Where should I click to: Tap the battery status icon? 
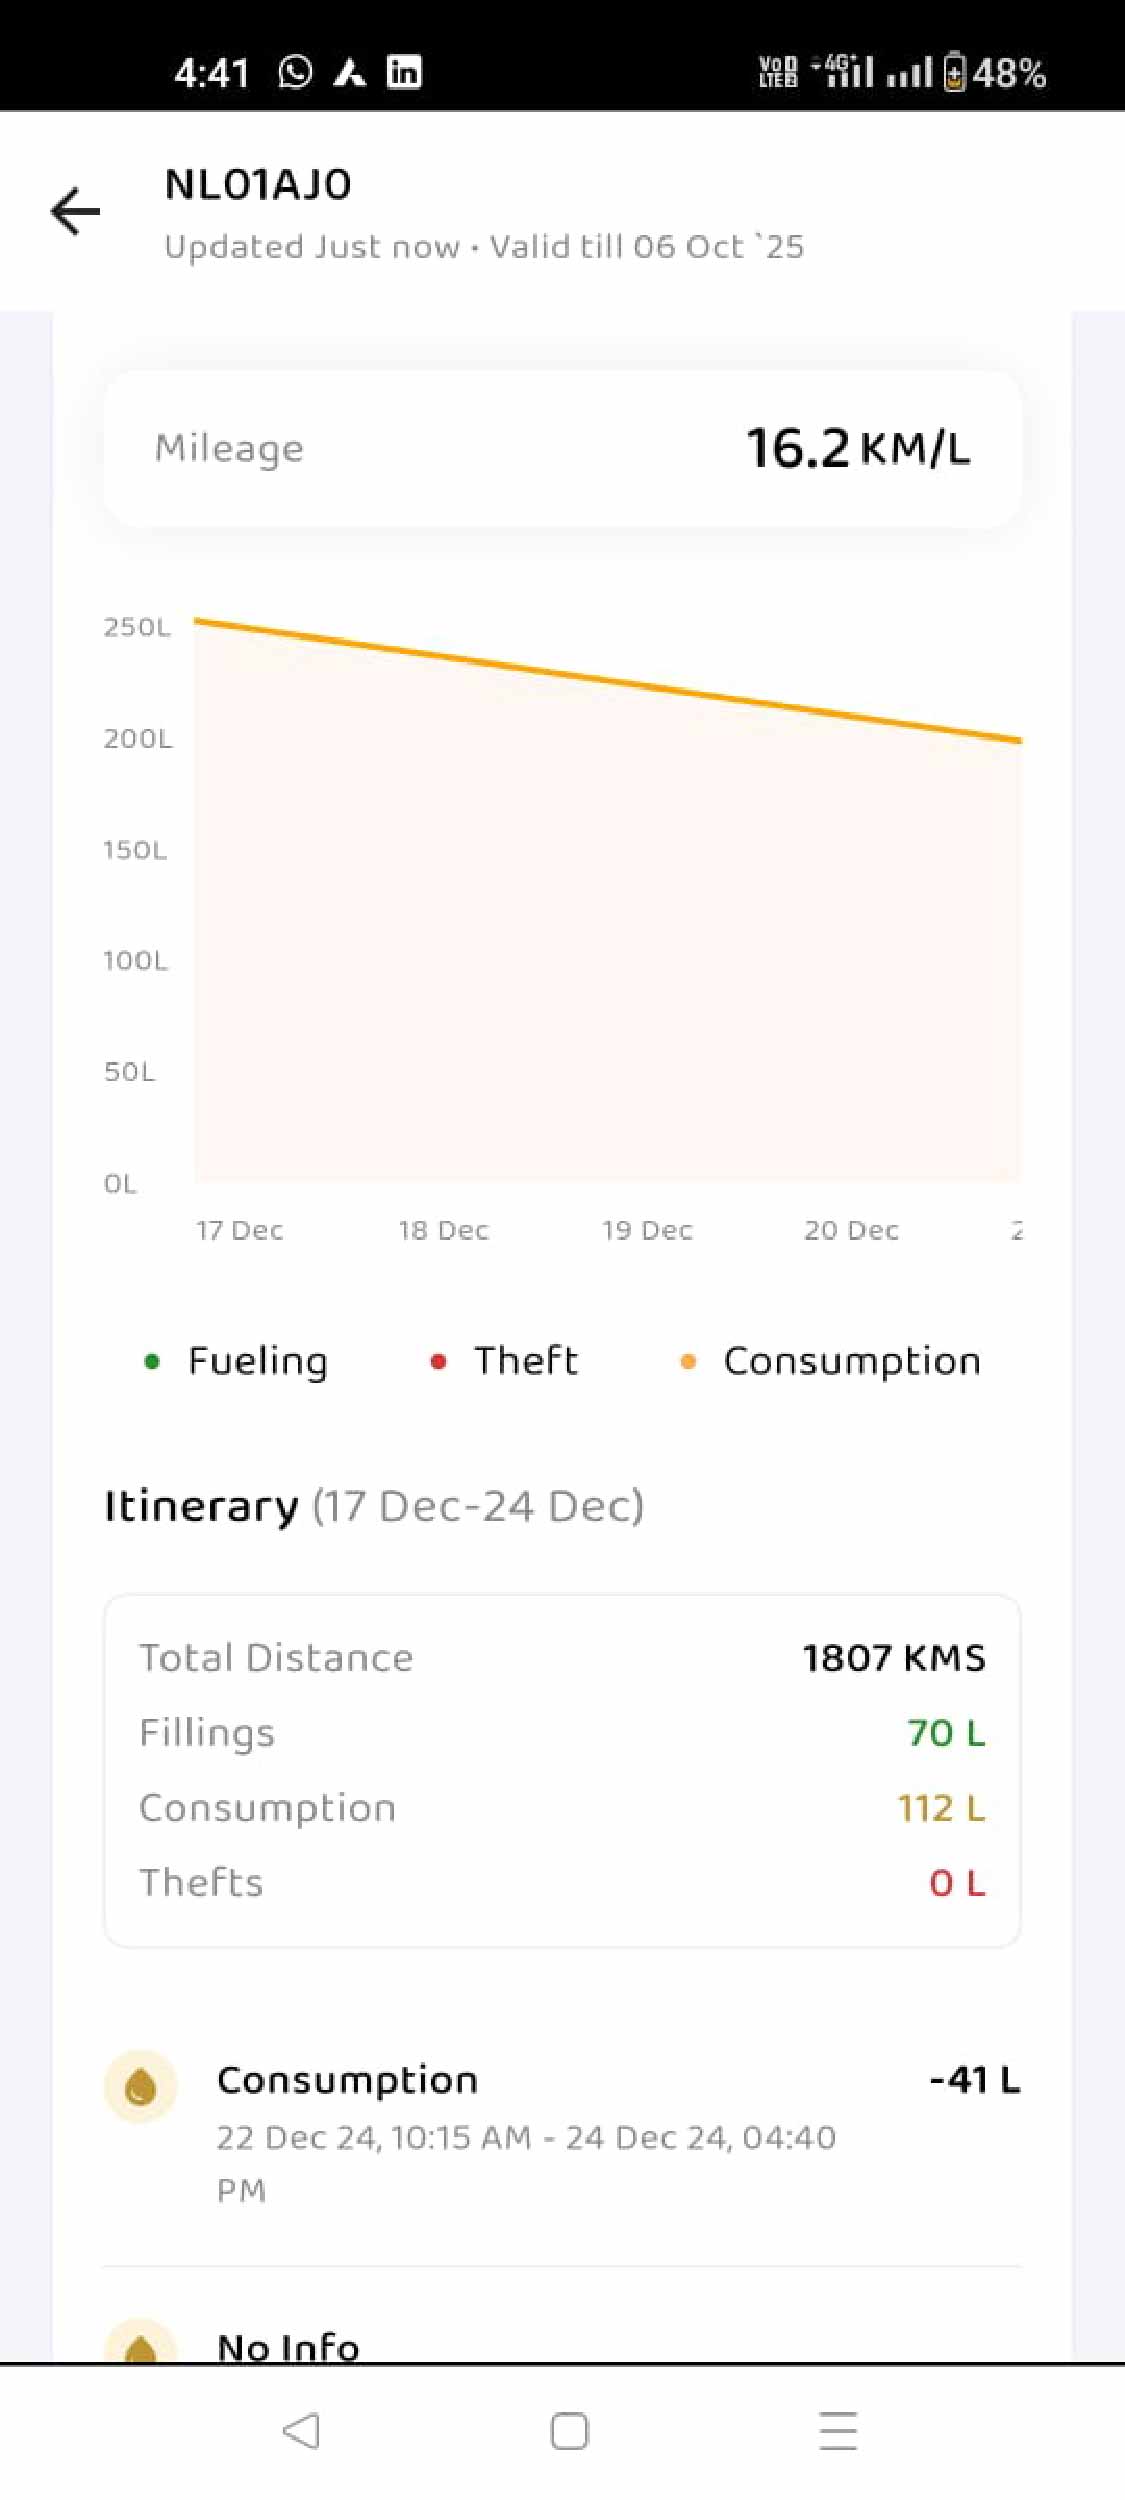tap(955, 72)
